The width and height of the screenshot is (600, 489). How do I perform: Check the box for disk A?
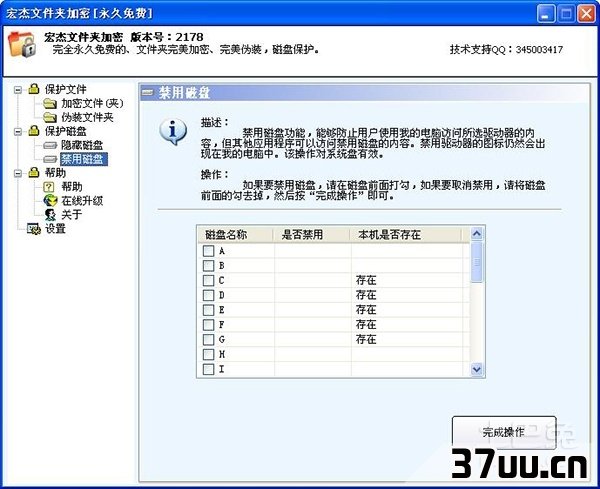[209, 251]
